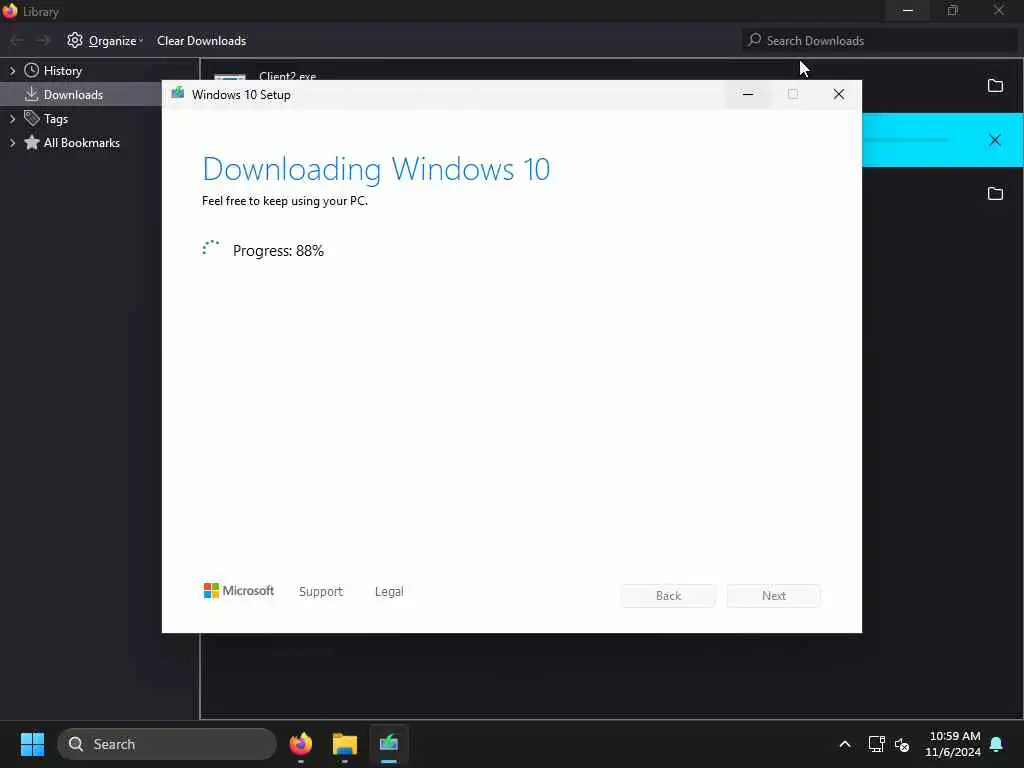
Task: Select History in the Library sidebar
Action: pyautogui.click(x=63, y=71)
